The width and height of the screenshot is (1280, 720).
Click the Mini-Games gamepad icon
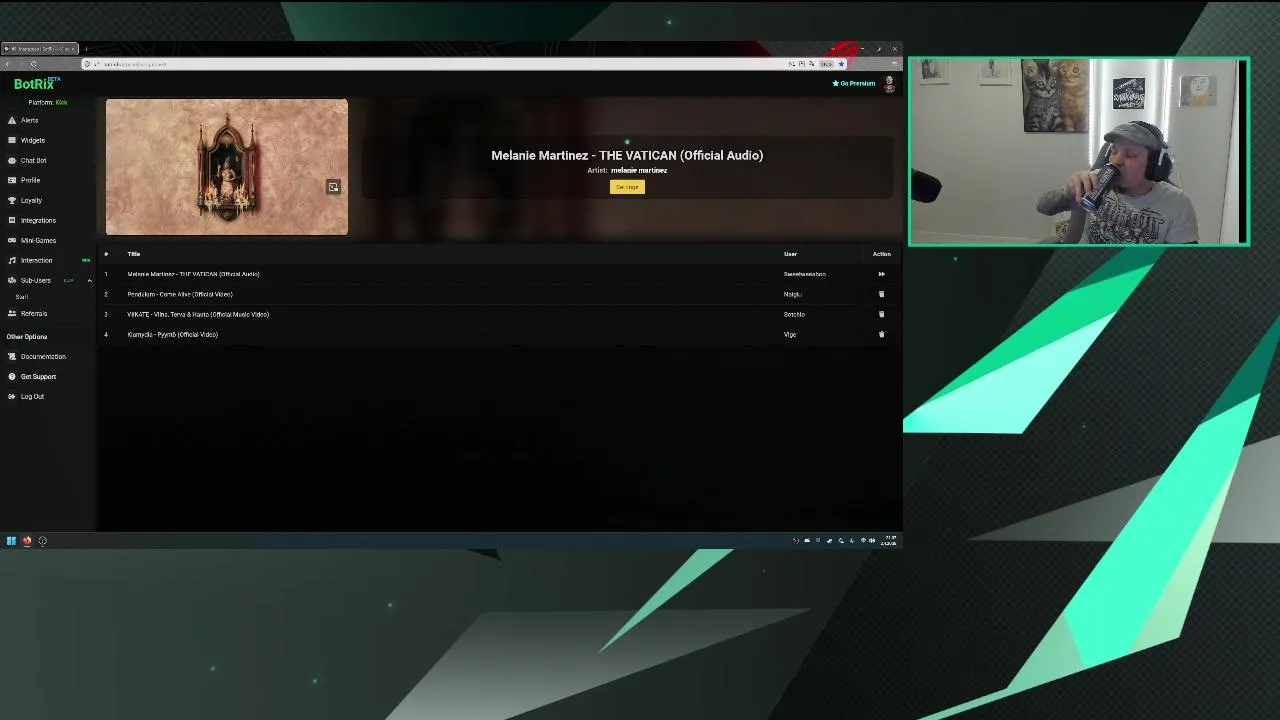coord(11,240)
